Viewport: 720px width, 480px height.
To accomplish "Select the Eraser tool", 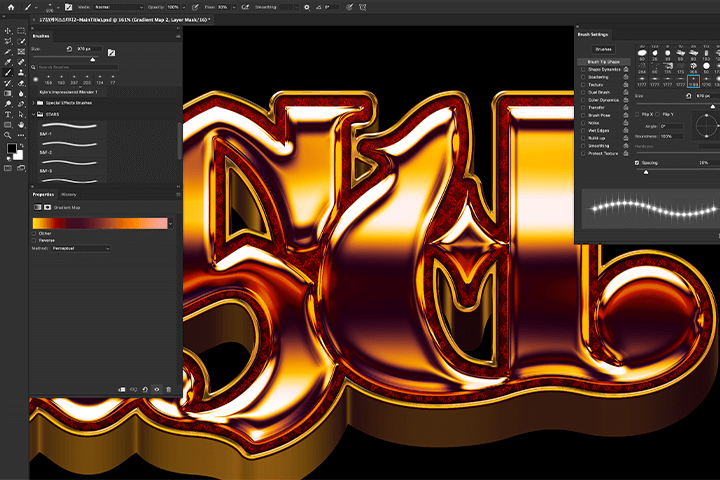I will tap(21, 83).
